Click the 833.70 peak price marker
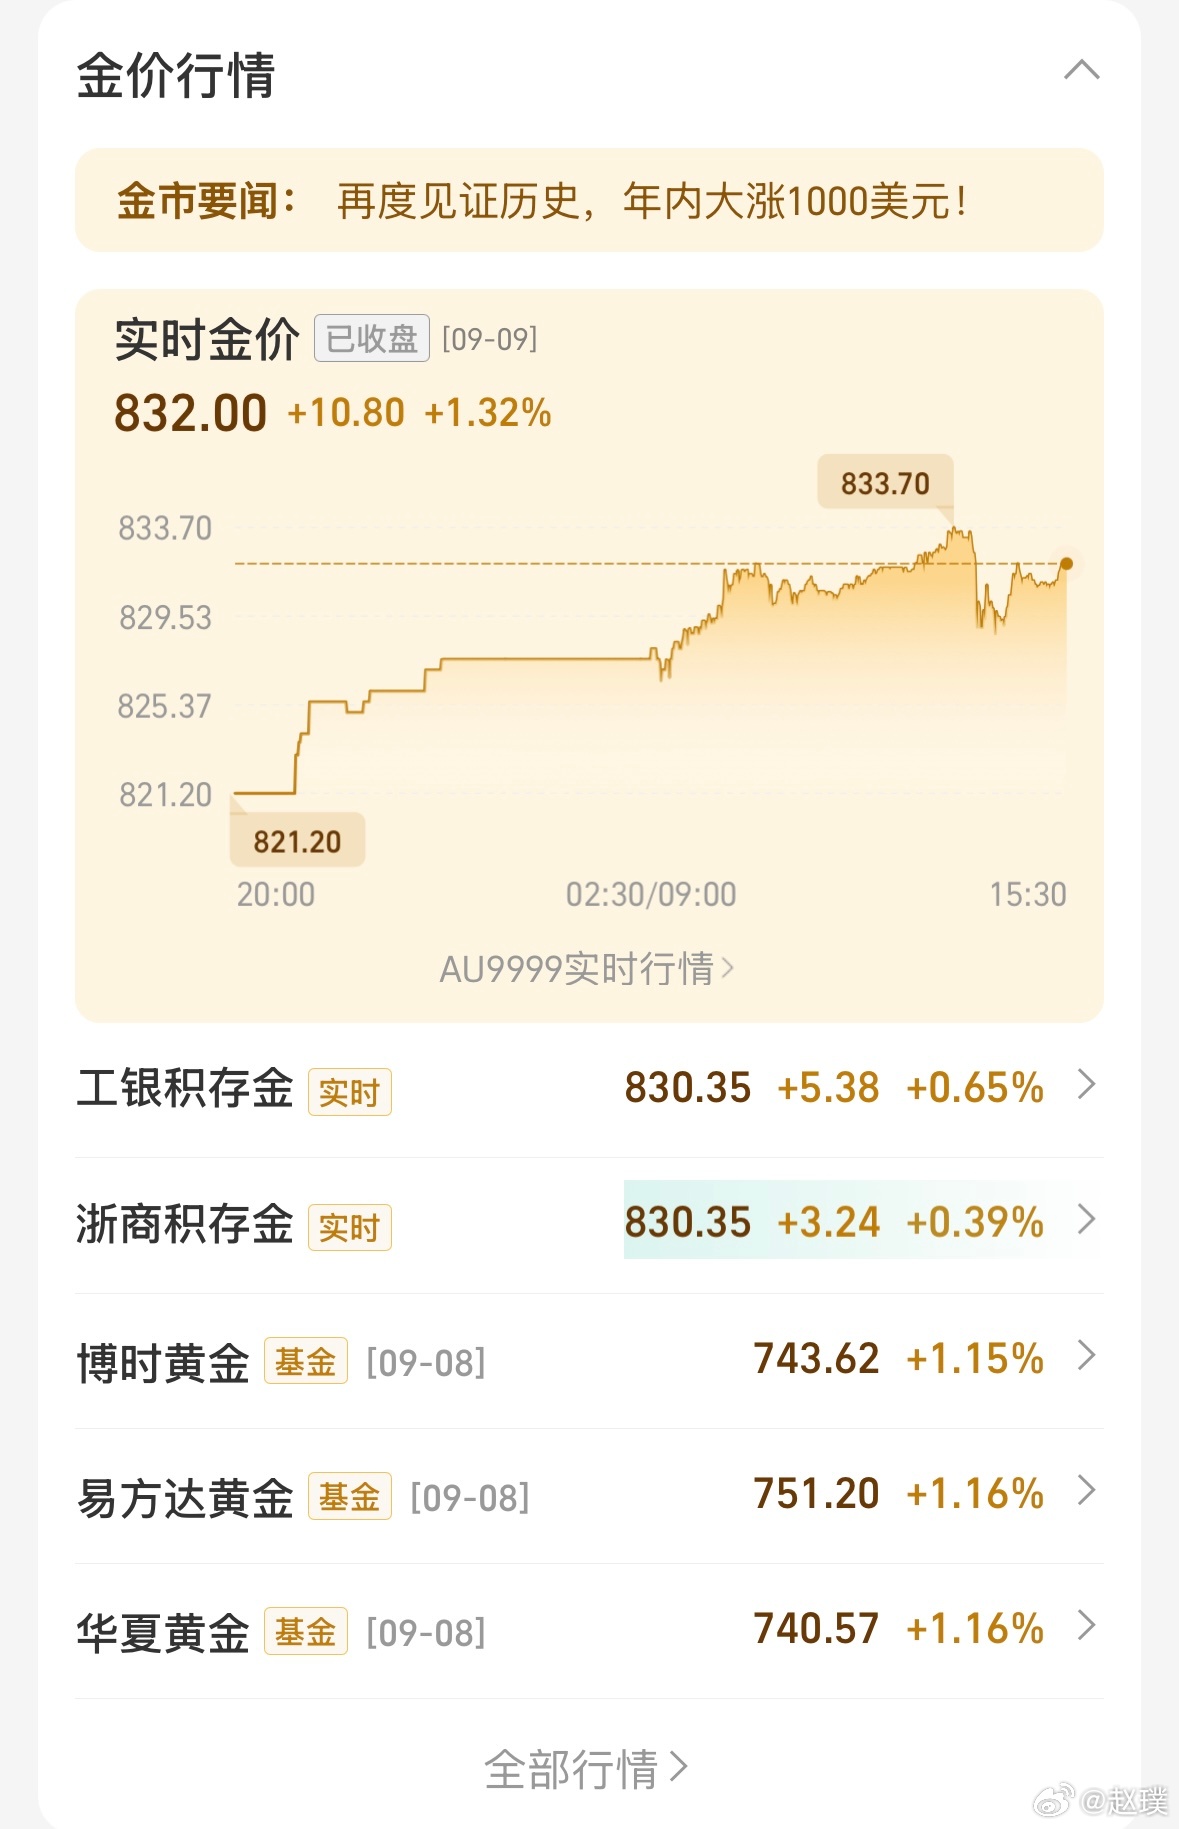The width and height of the screenshot is (1179, 1829). [885, 483]
